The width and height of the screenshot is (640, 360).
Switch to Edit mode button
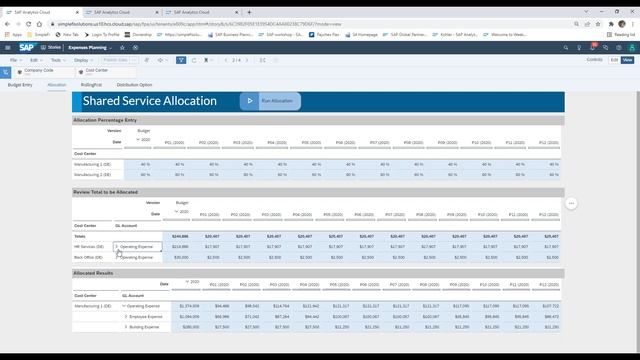[x=614, y=60]
